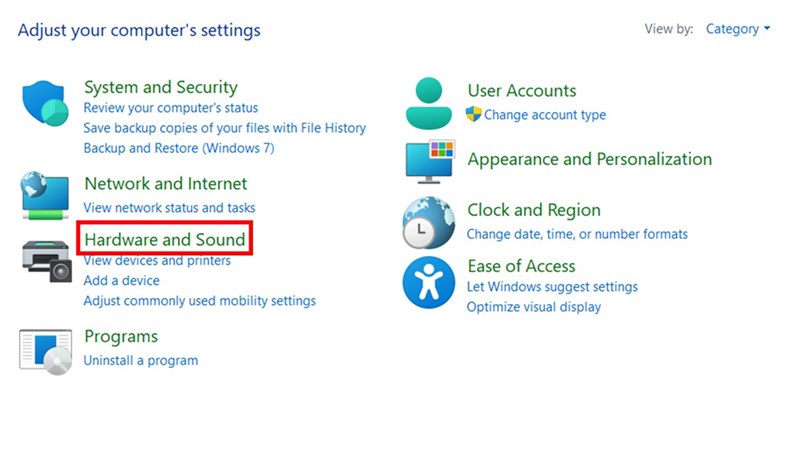Select Change date, time, or number formats
This screenshot has height=450, width=800.
[x=577, y=234]
